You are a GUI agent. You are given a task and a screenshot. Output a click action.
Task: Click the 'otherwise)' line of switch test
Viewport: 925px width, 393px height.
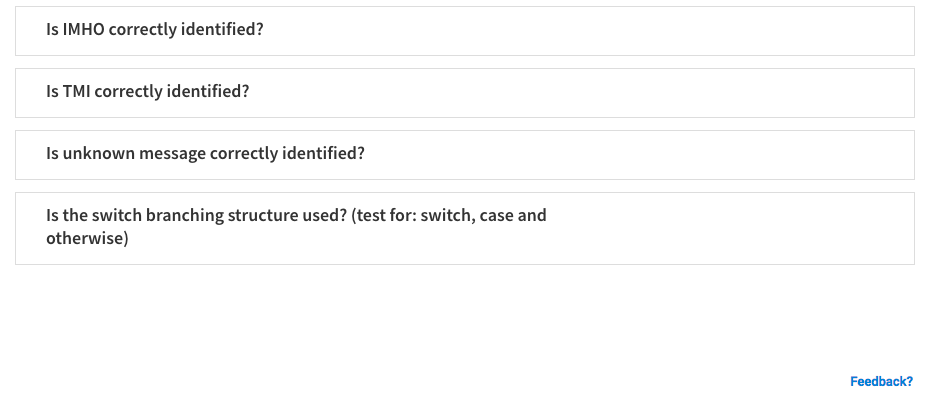87,239
